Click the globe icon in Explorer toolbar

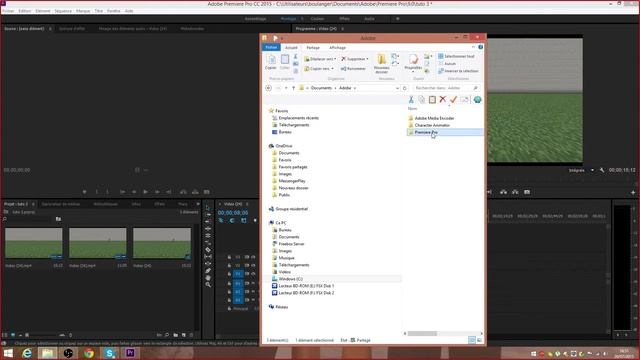click(477, 100)
